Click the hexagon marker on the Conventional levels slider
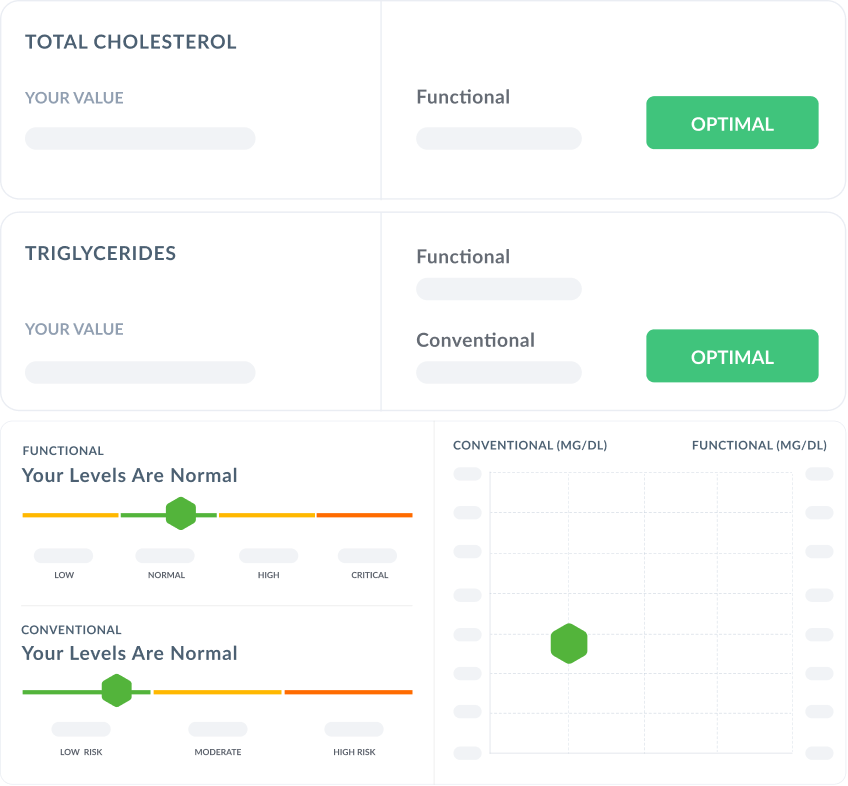848x786 pixels. pyautogui.click(x=117, y=690)
